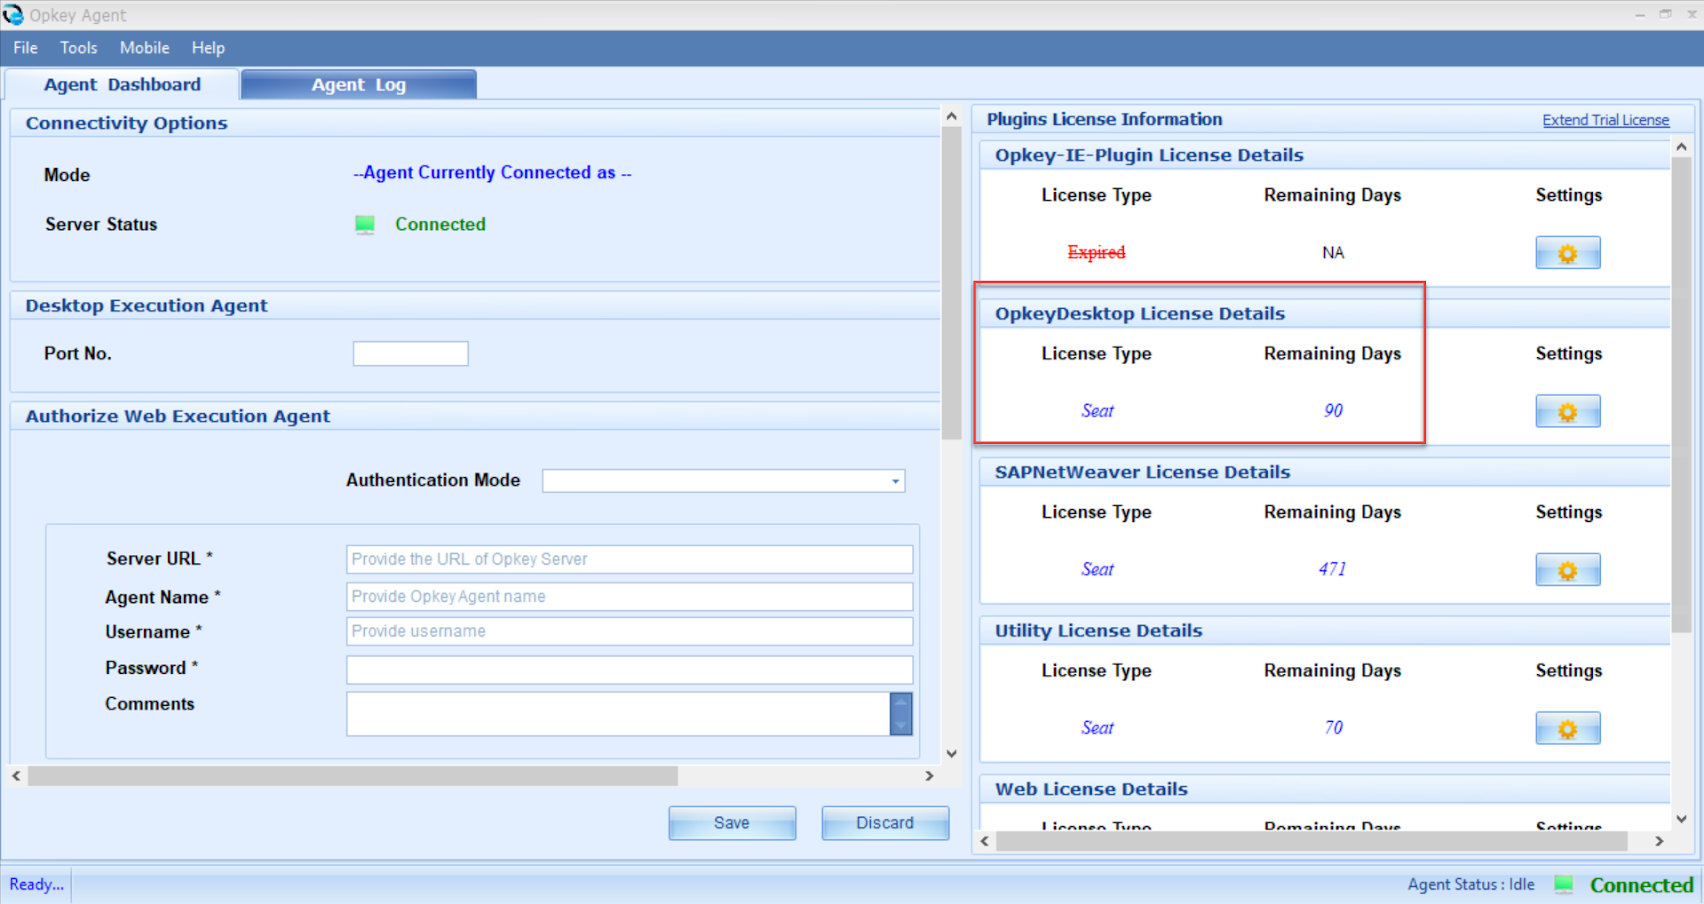Click the 70 remaining days value
Viewport: 1704px width, 904px height.
(x=1333, y=728)
